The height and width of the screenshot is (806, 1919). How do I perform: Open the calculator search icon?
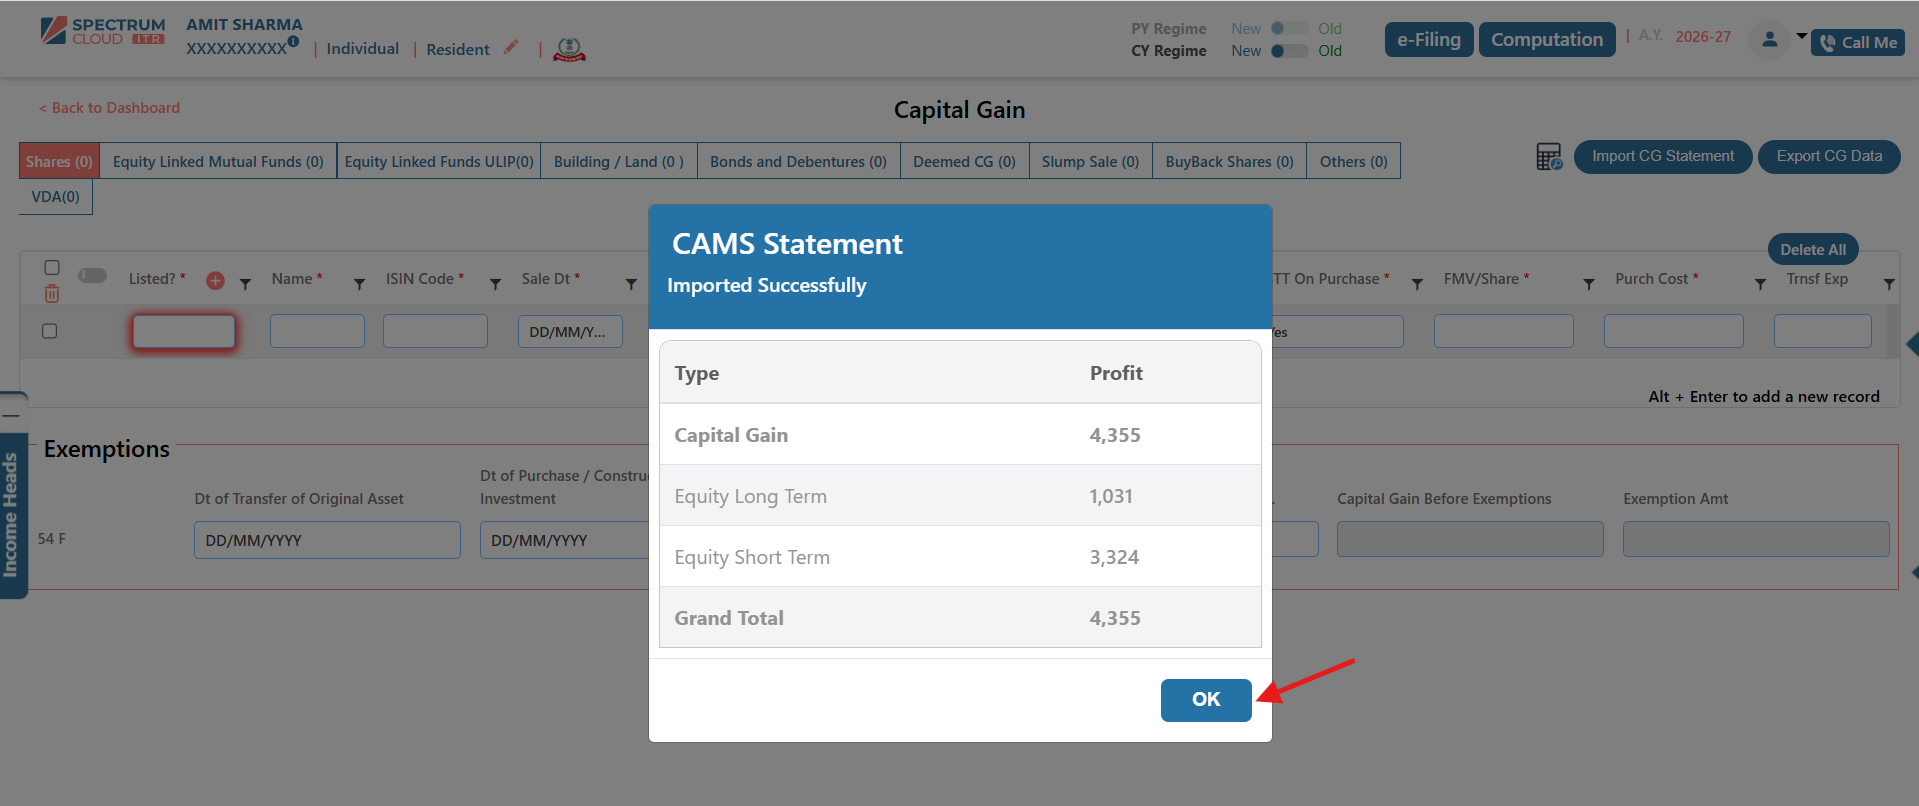tap(1548, 157)
